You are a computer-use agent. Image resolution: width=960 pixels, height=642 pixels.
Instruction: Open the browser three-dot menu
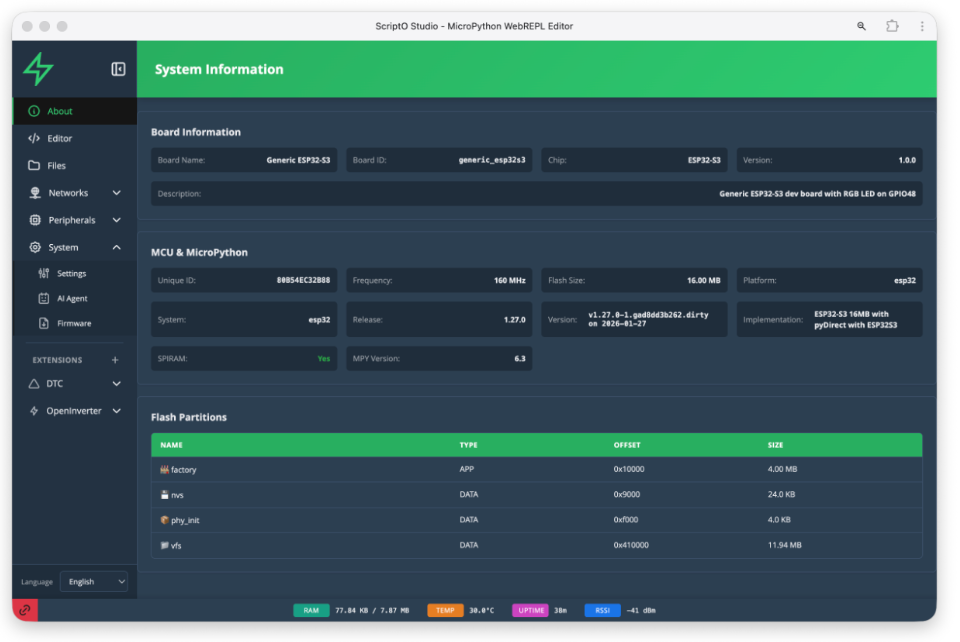click(x=922, y=26)
